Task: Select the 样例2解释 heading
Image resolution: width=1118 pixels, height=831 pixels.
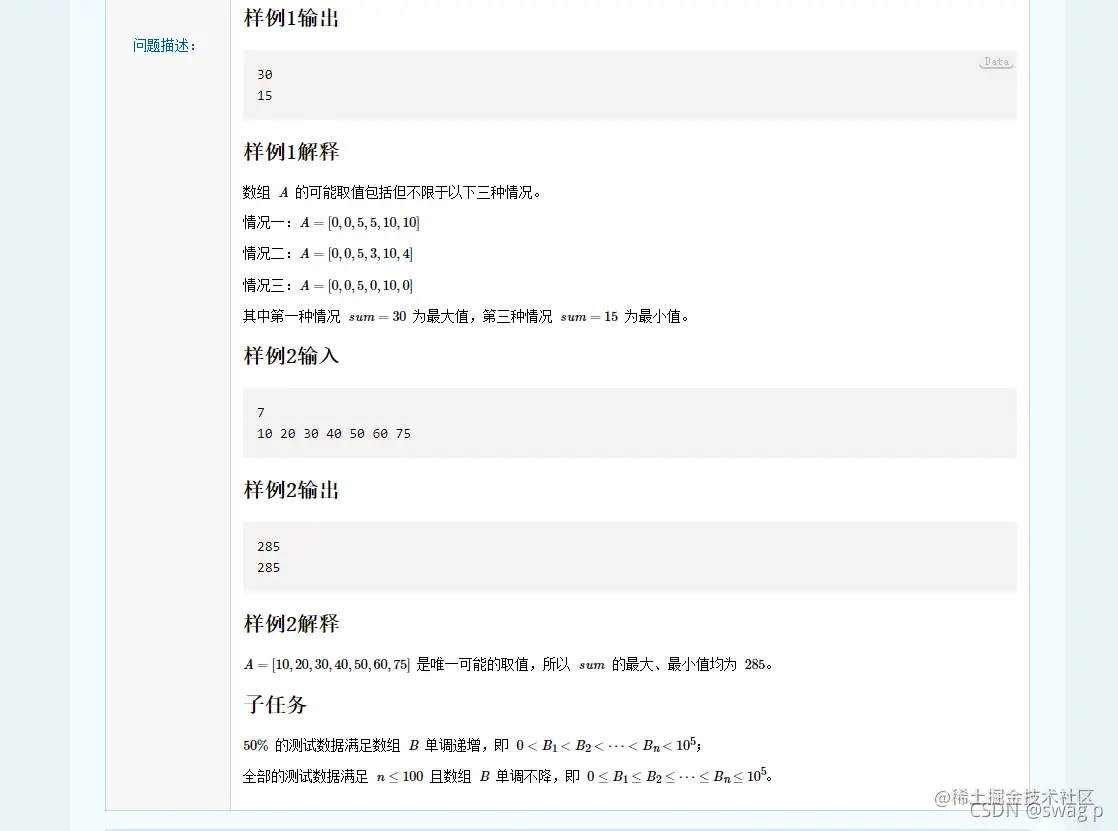Action: [x=291, y=623]
